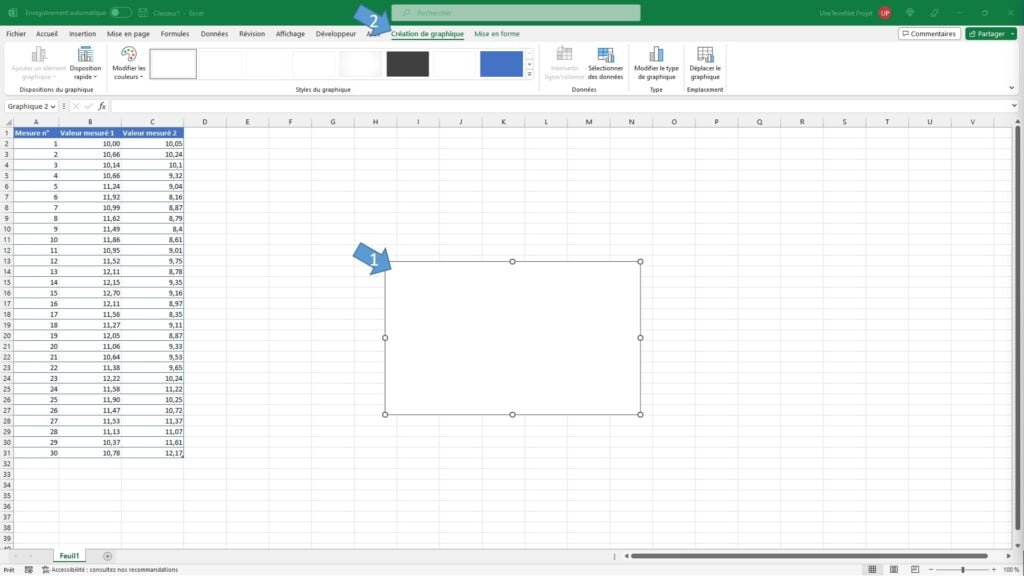Select cell containing 12,17
This screenshot has height=576, width=1024.
[152, 453]
